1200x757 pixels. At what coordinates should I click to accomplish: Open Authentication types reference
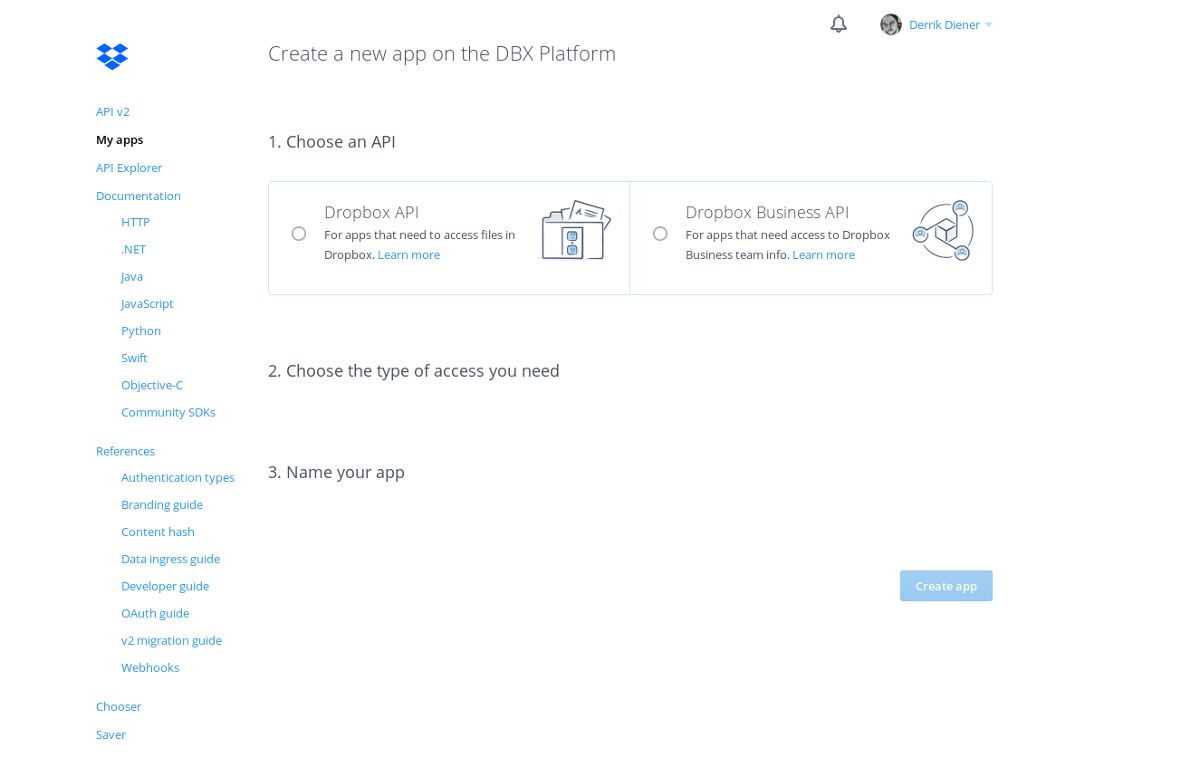click(178, 477)
